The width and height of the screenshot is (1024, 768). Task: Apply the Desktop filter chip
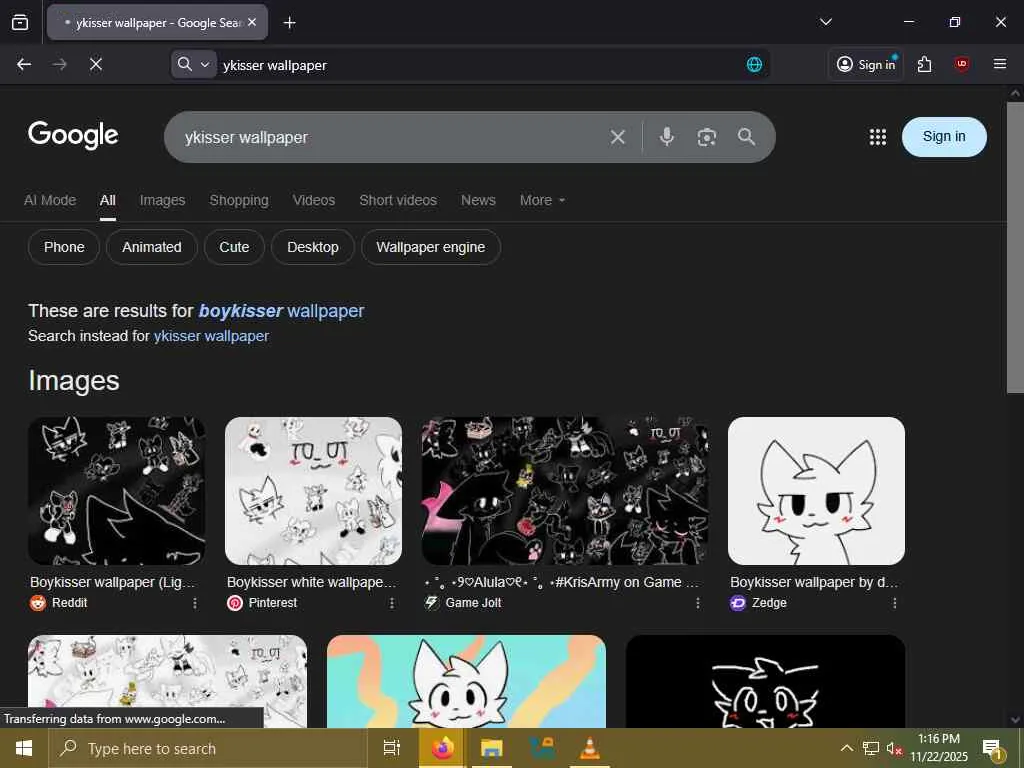(313, 248)
